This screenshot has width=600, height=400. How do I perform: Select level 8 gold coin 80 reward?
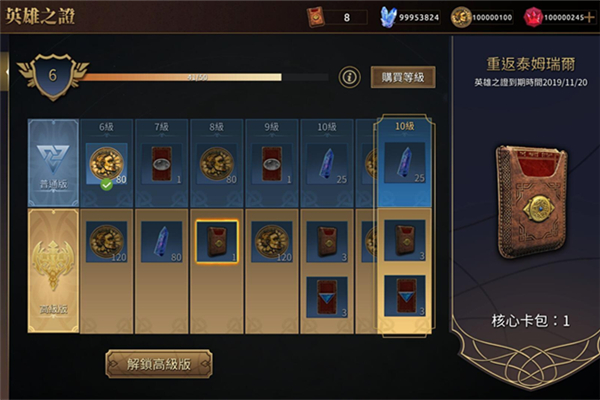click(x=217, y=164)
